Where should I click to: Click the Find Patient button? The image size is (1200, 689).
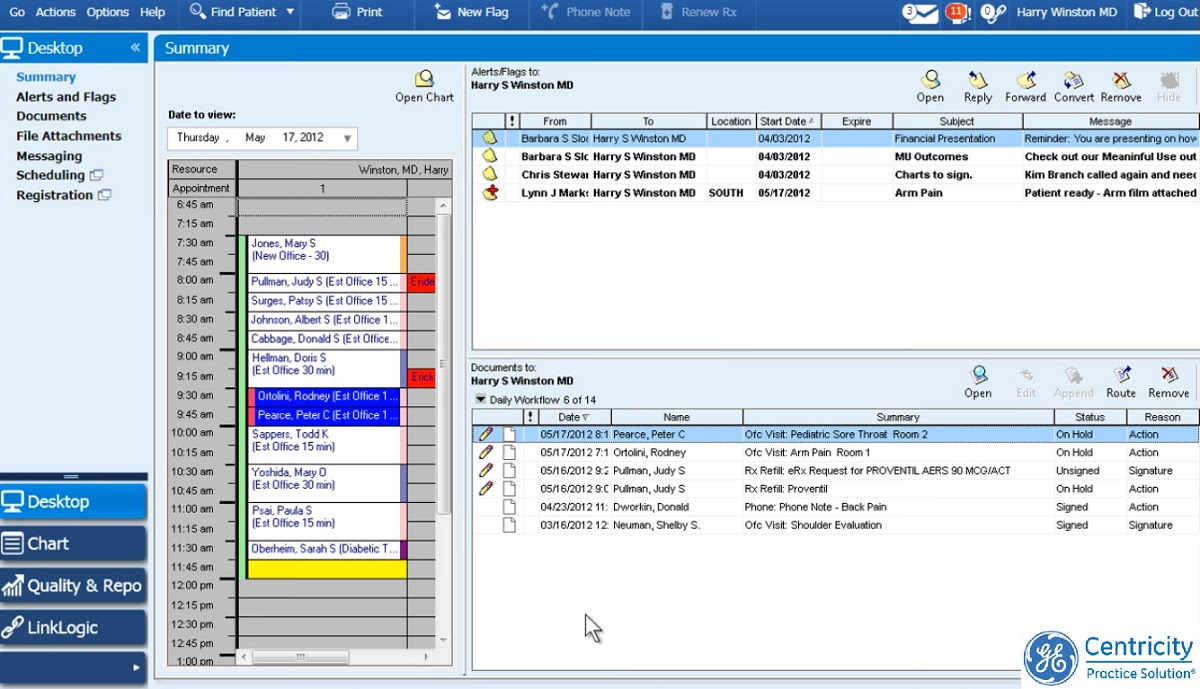coord(233,12)
